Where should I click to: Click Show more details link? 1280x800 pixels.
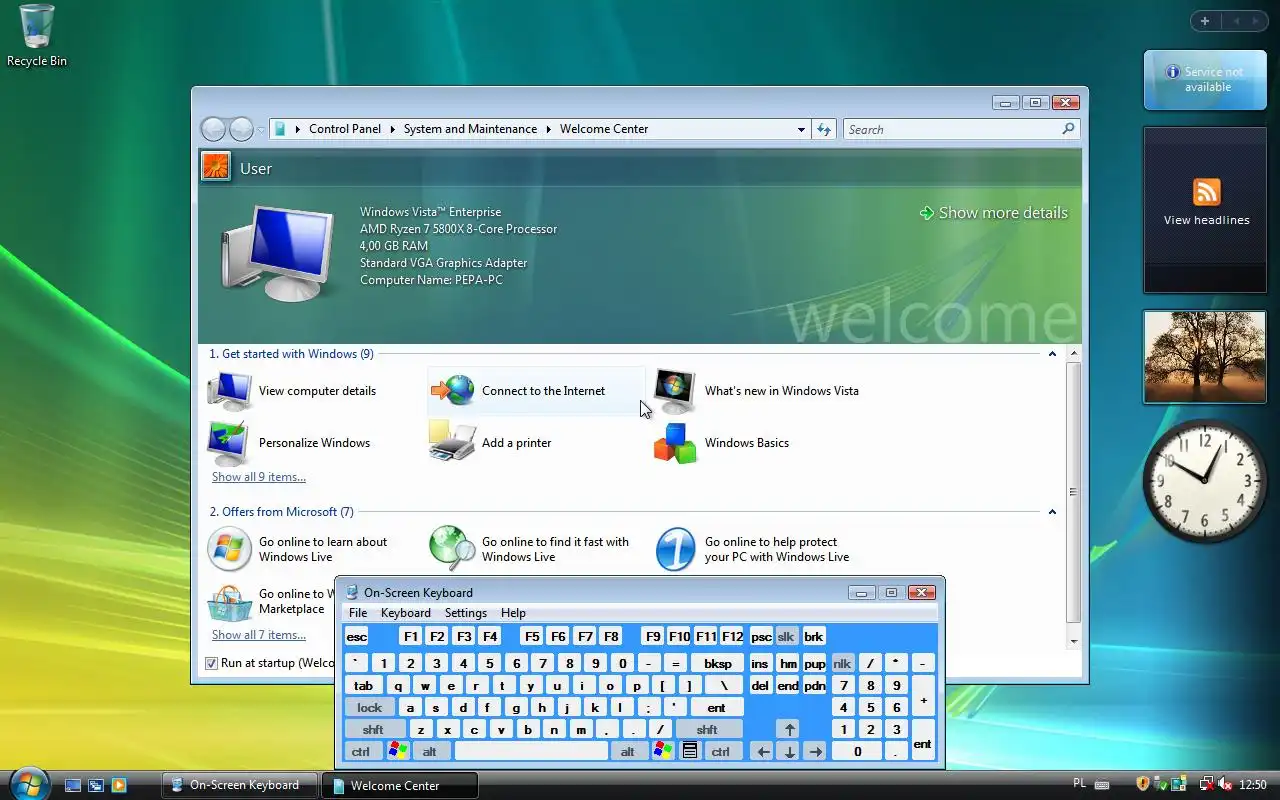(994, 213)
